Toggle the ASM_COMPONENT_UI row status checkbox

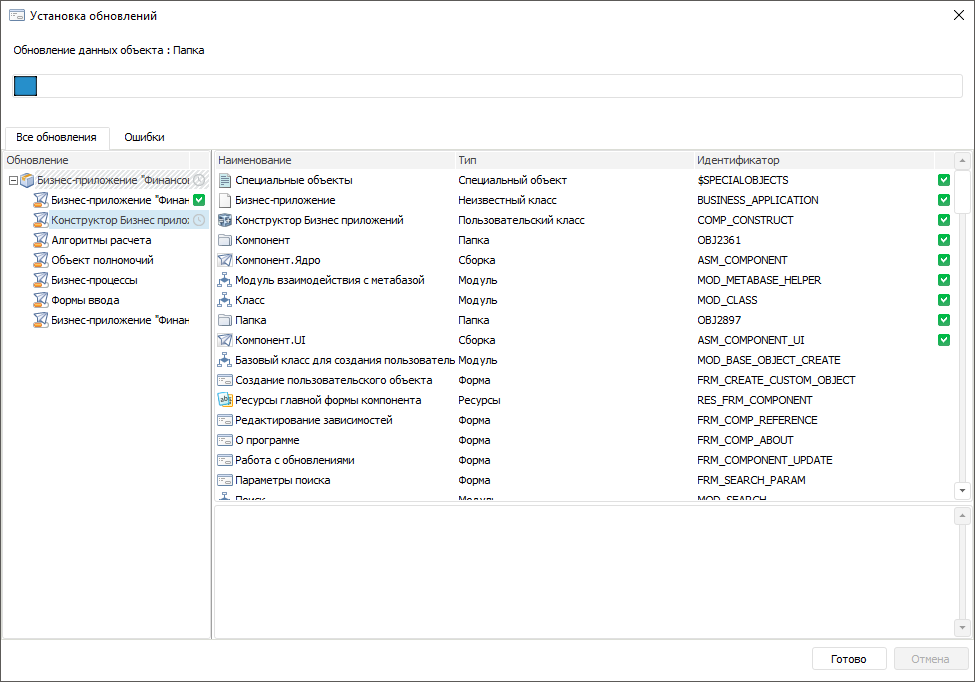[x=944, y=340]
